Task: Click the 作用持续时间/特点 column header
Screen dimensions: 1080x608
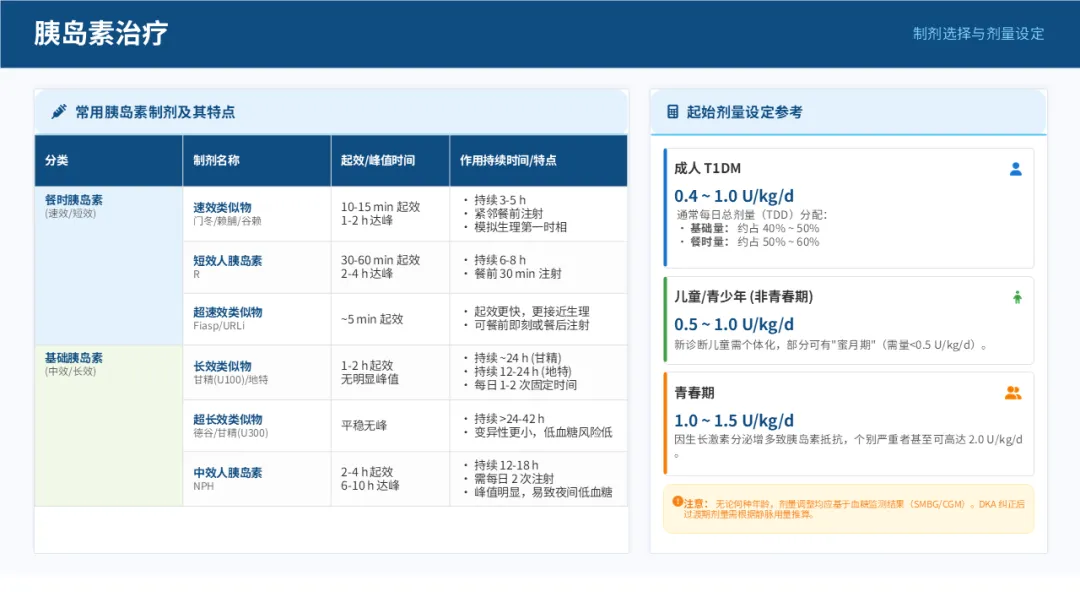Action: click(539, 160)
